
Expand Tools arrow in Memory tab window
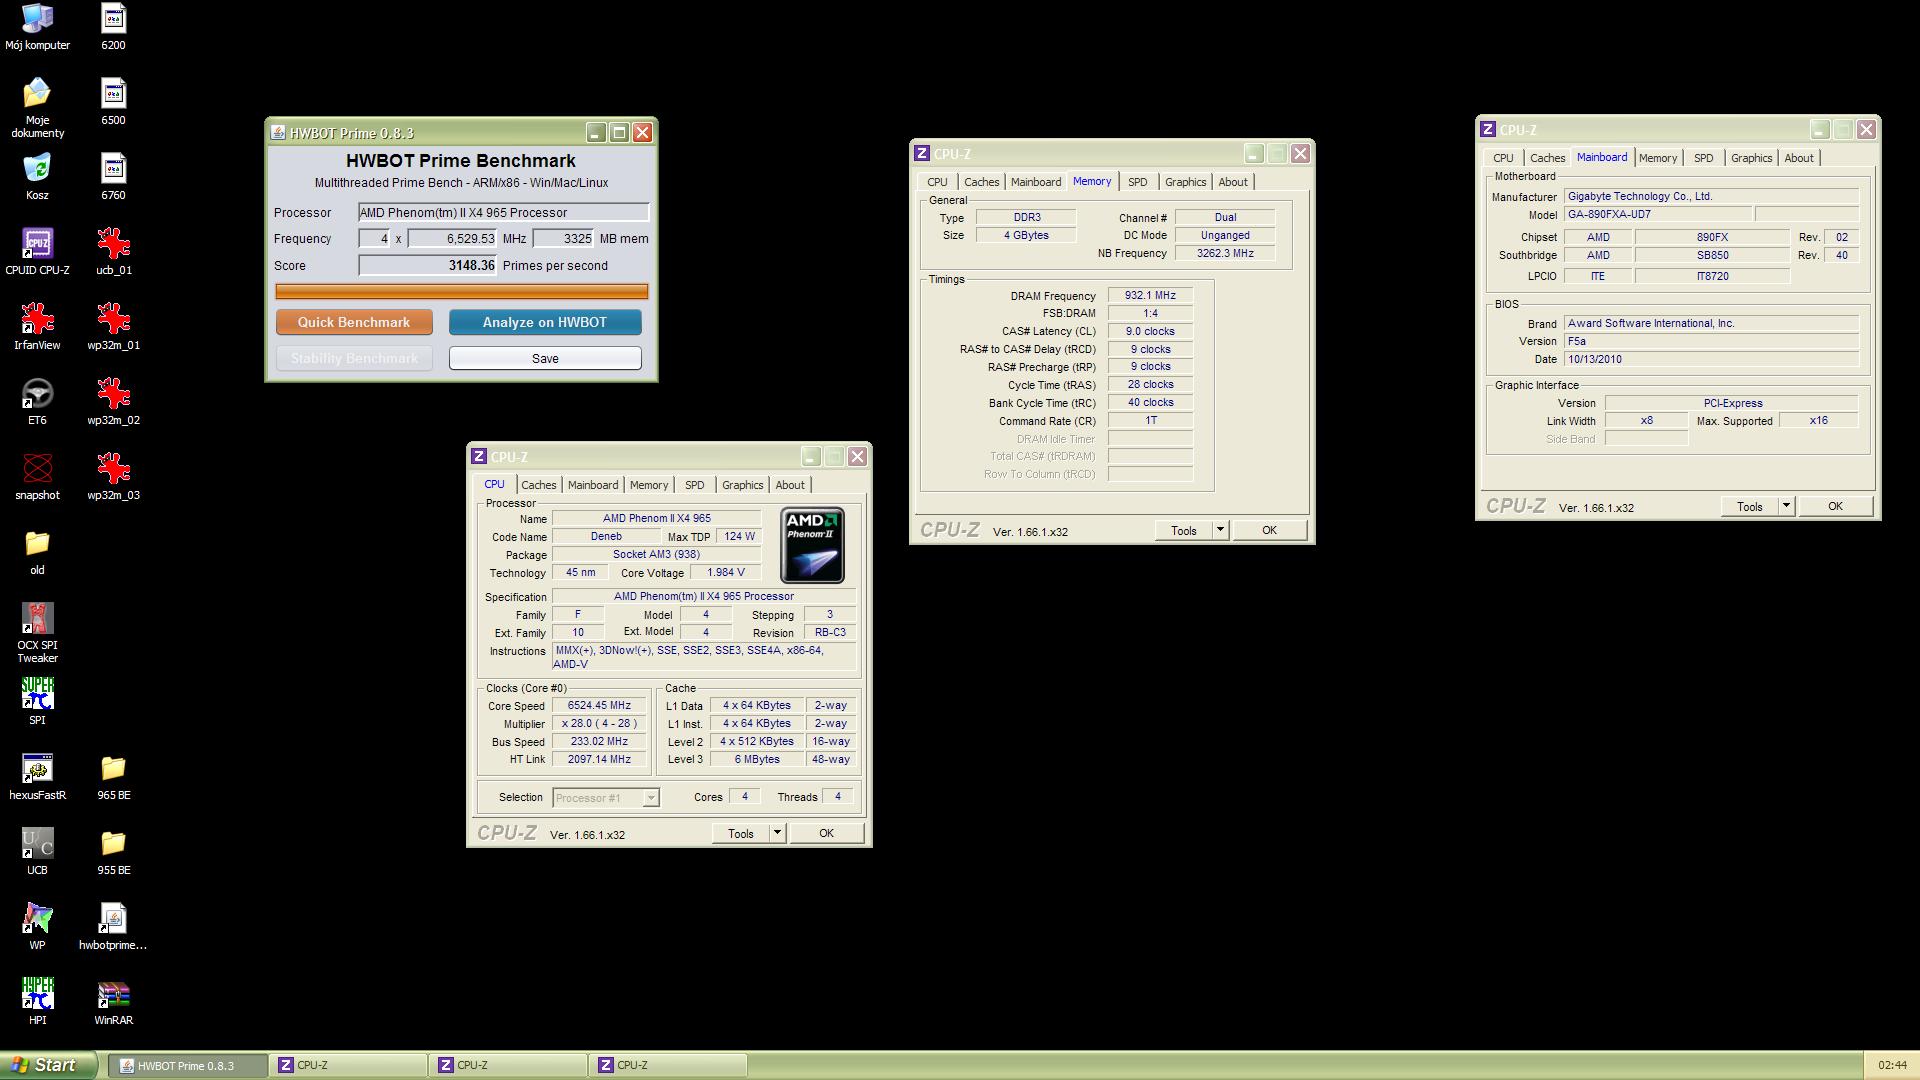[x=1221, y=530]
